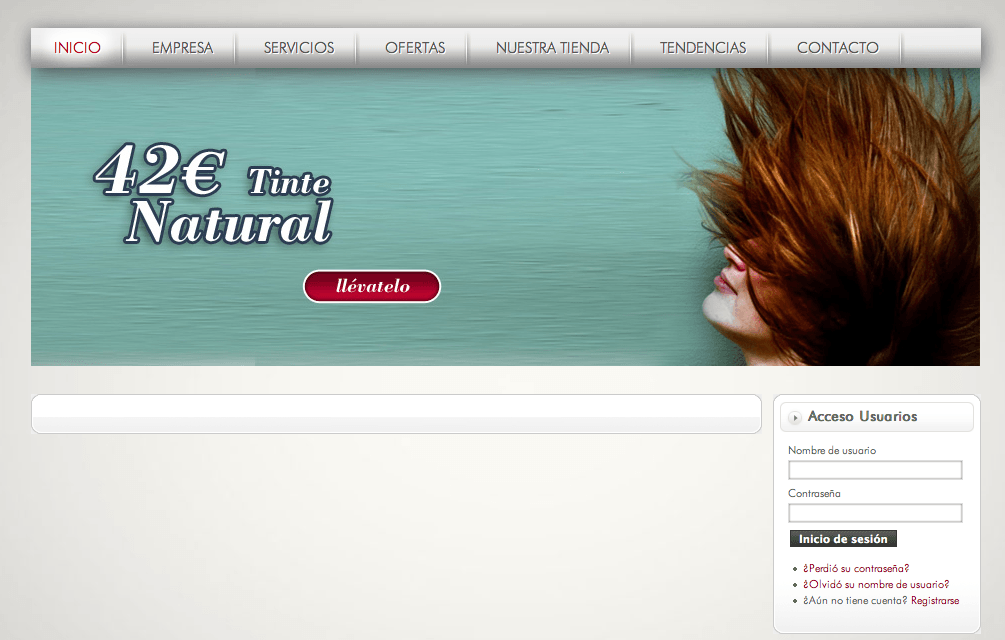Open the INICIO menu item
The image size is (1005, 640).
(77, 48)
